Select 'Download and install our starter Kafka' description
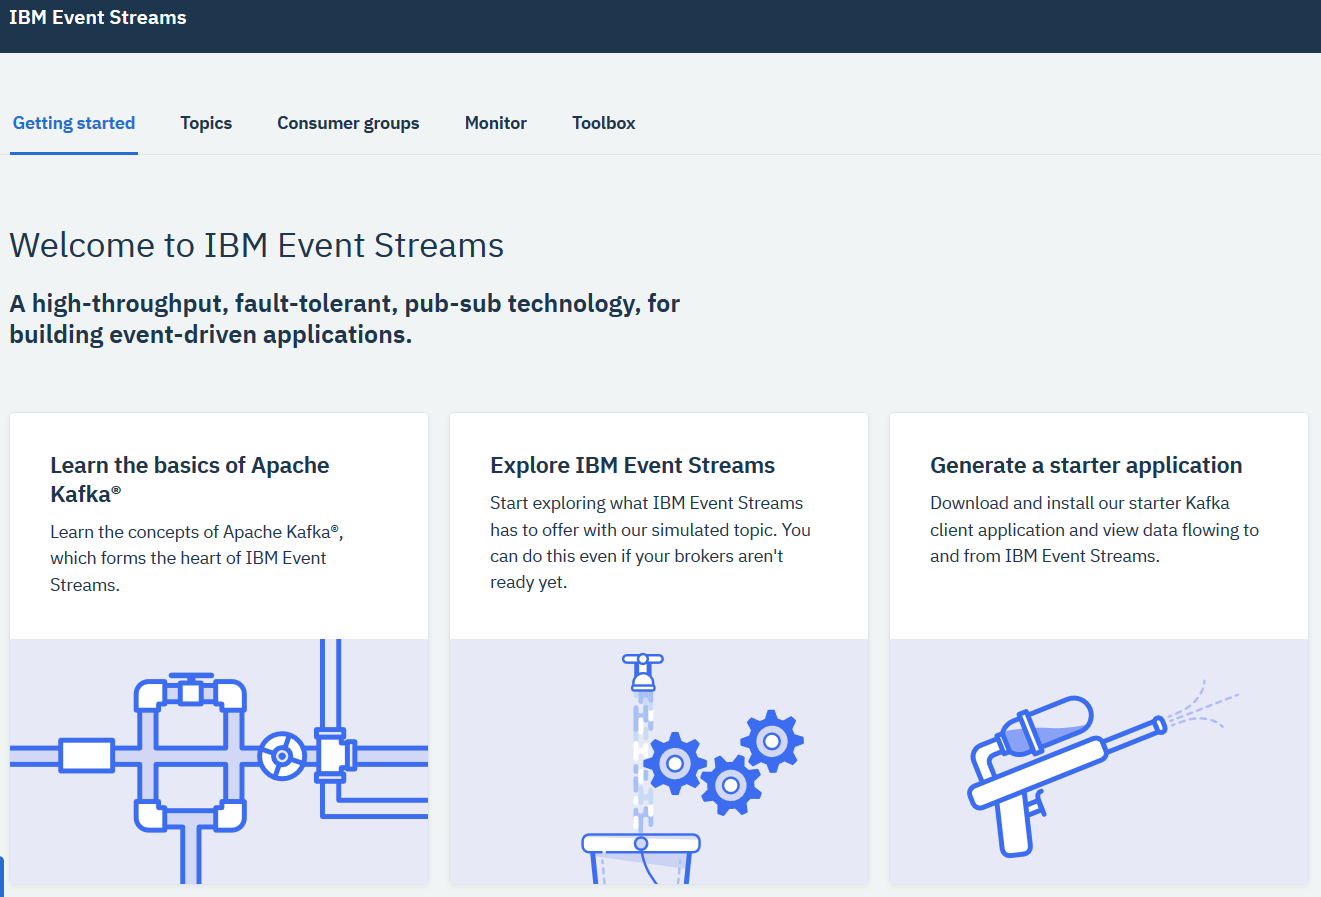Screen dimensions: 1321x897 [1094, 529]
